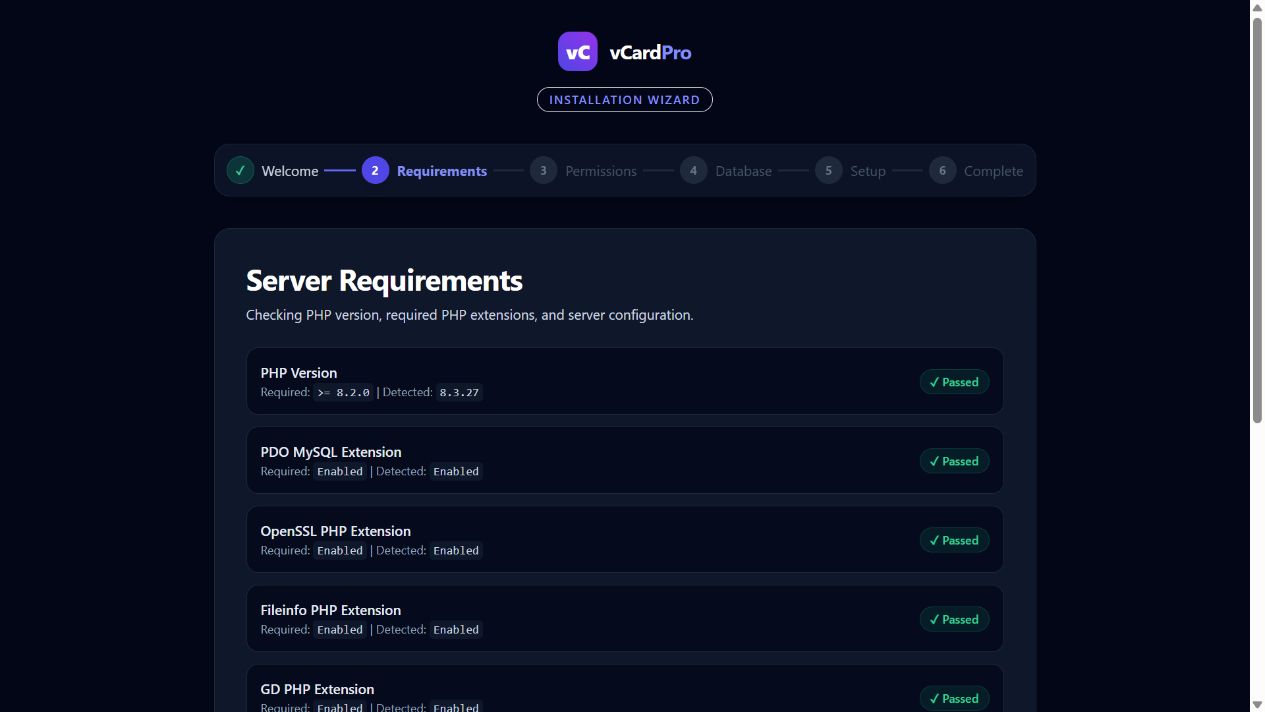Click the Server Requirements heading
1265x712 pixels.
pyautogui.click(x=384, y=280)
